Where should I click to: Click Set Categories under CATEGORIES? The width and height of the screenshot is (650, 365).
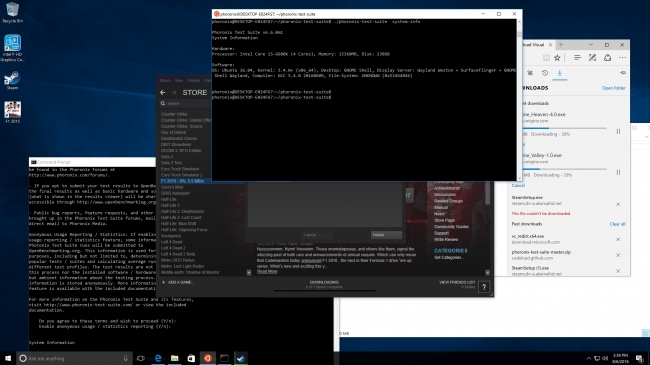click(449, 258)
